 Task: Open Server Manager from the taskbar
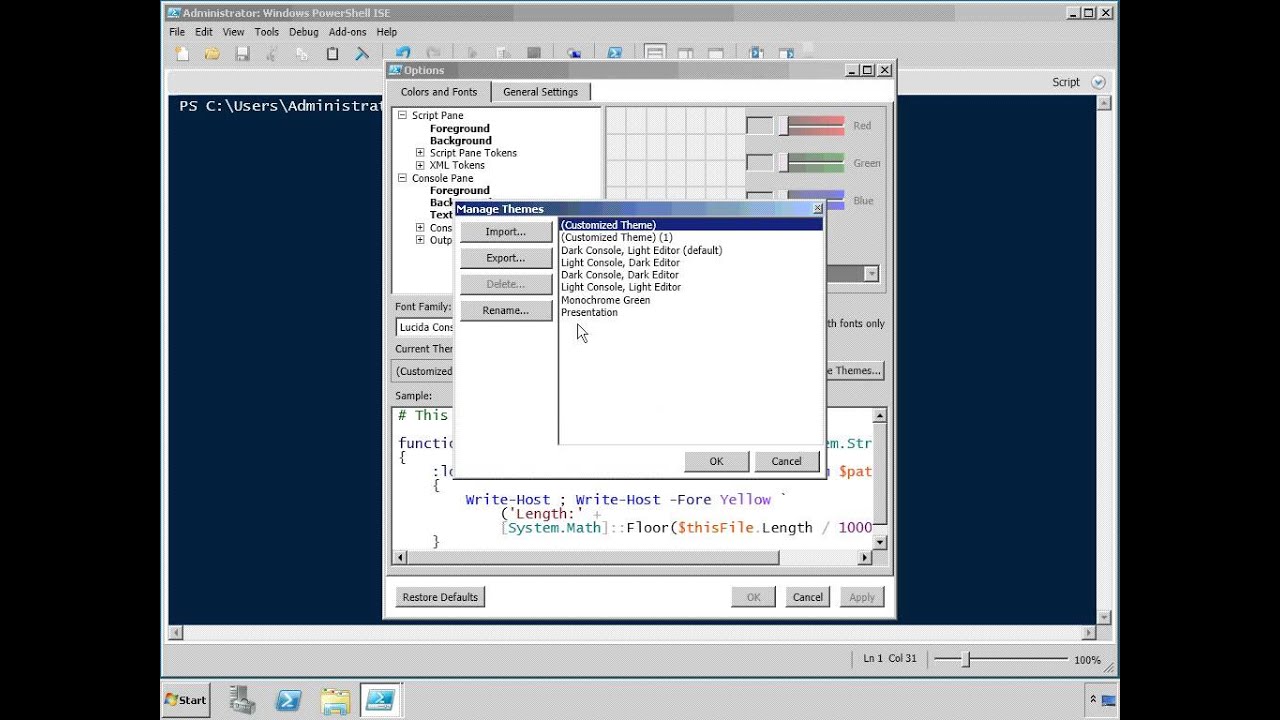[241, 699]
